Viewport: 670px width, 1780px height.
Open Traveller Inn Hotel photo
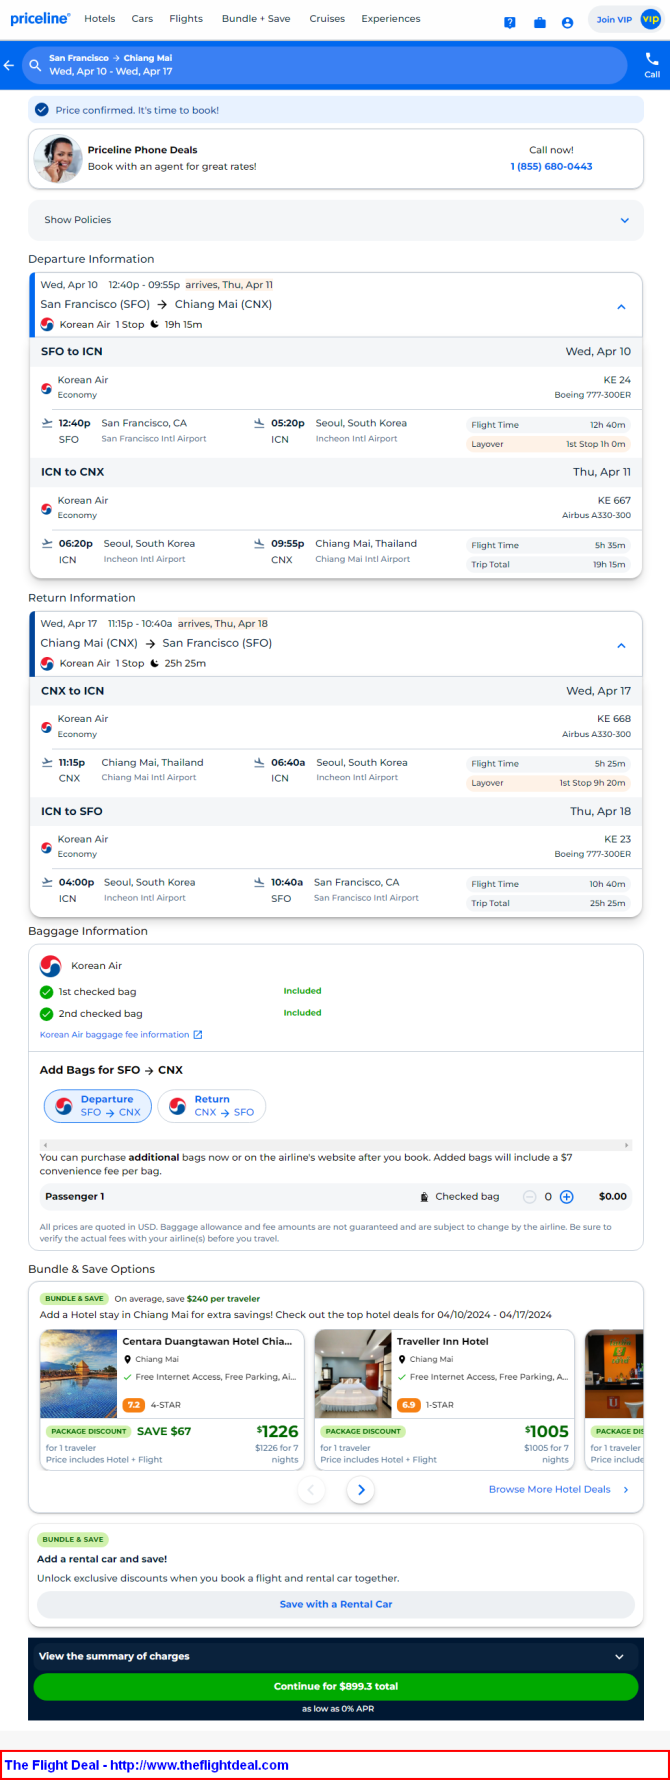353,1374
